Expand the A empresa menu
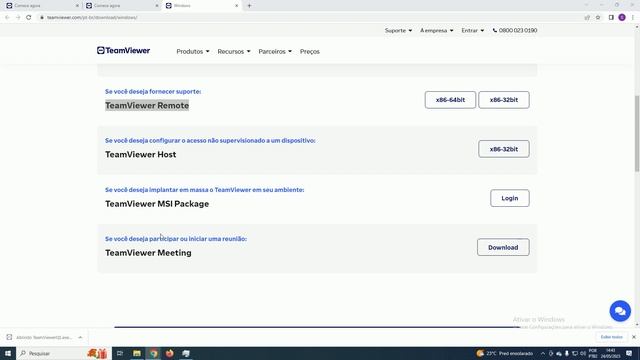The image size is (640, 360). pos(437,31)
